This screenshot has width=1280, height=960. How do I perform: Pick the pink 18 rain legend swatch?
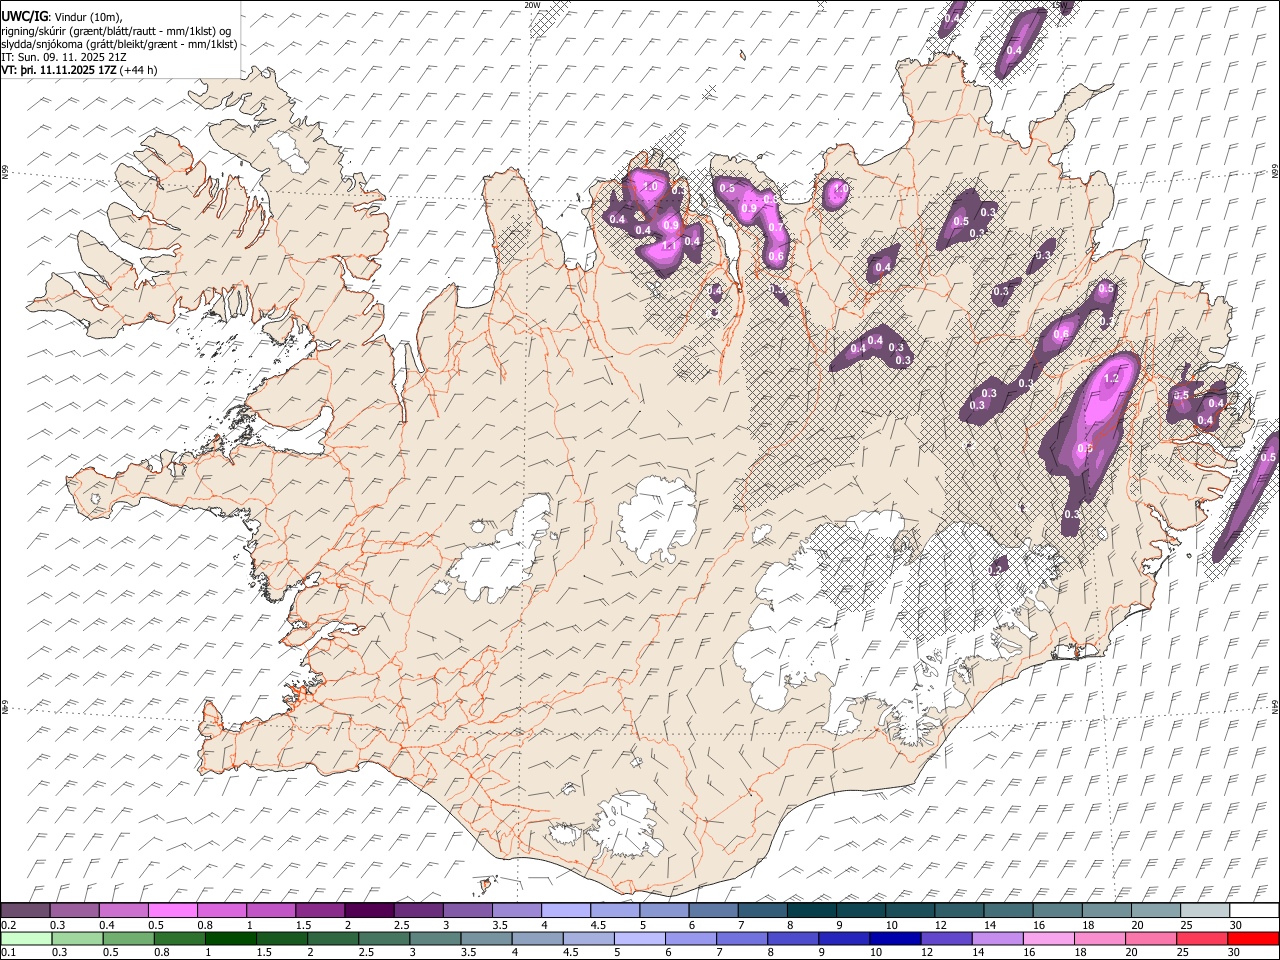pyautogui.click(x=1099, y=938)
